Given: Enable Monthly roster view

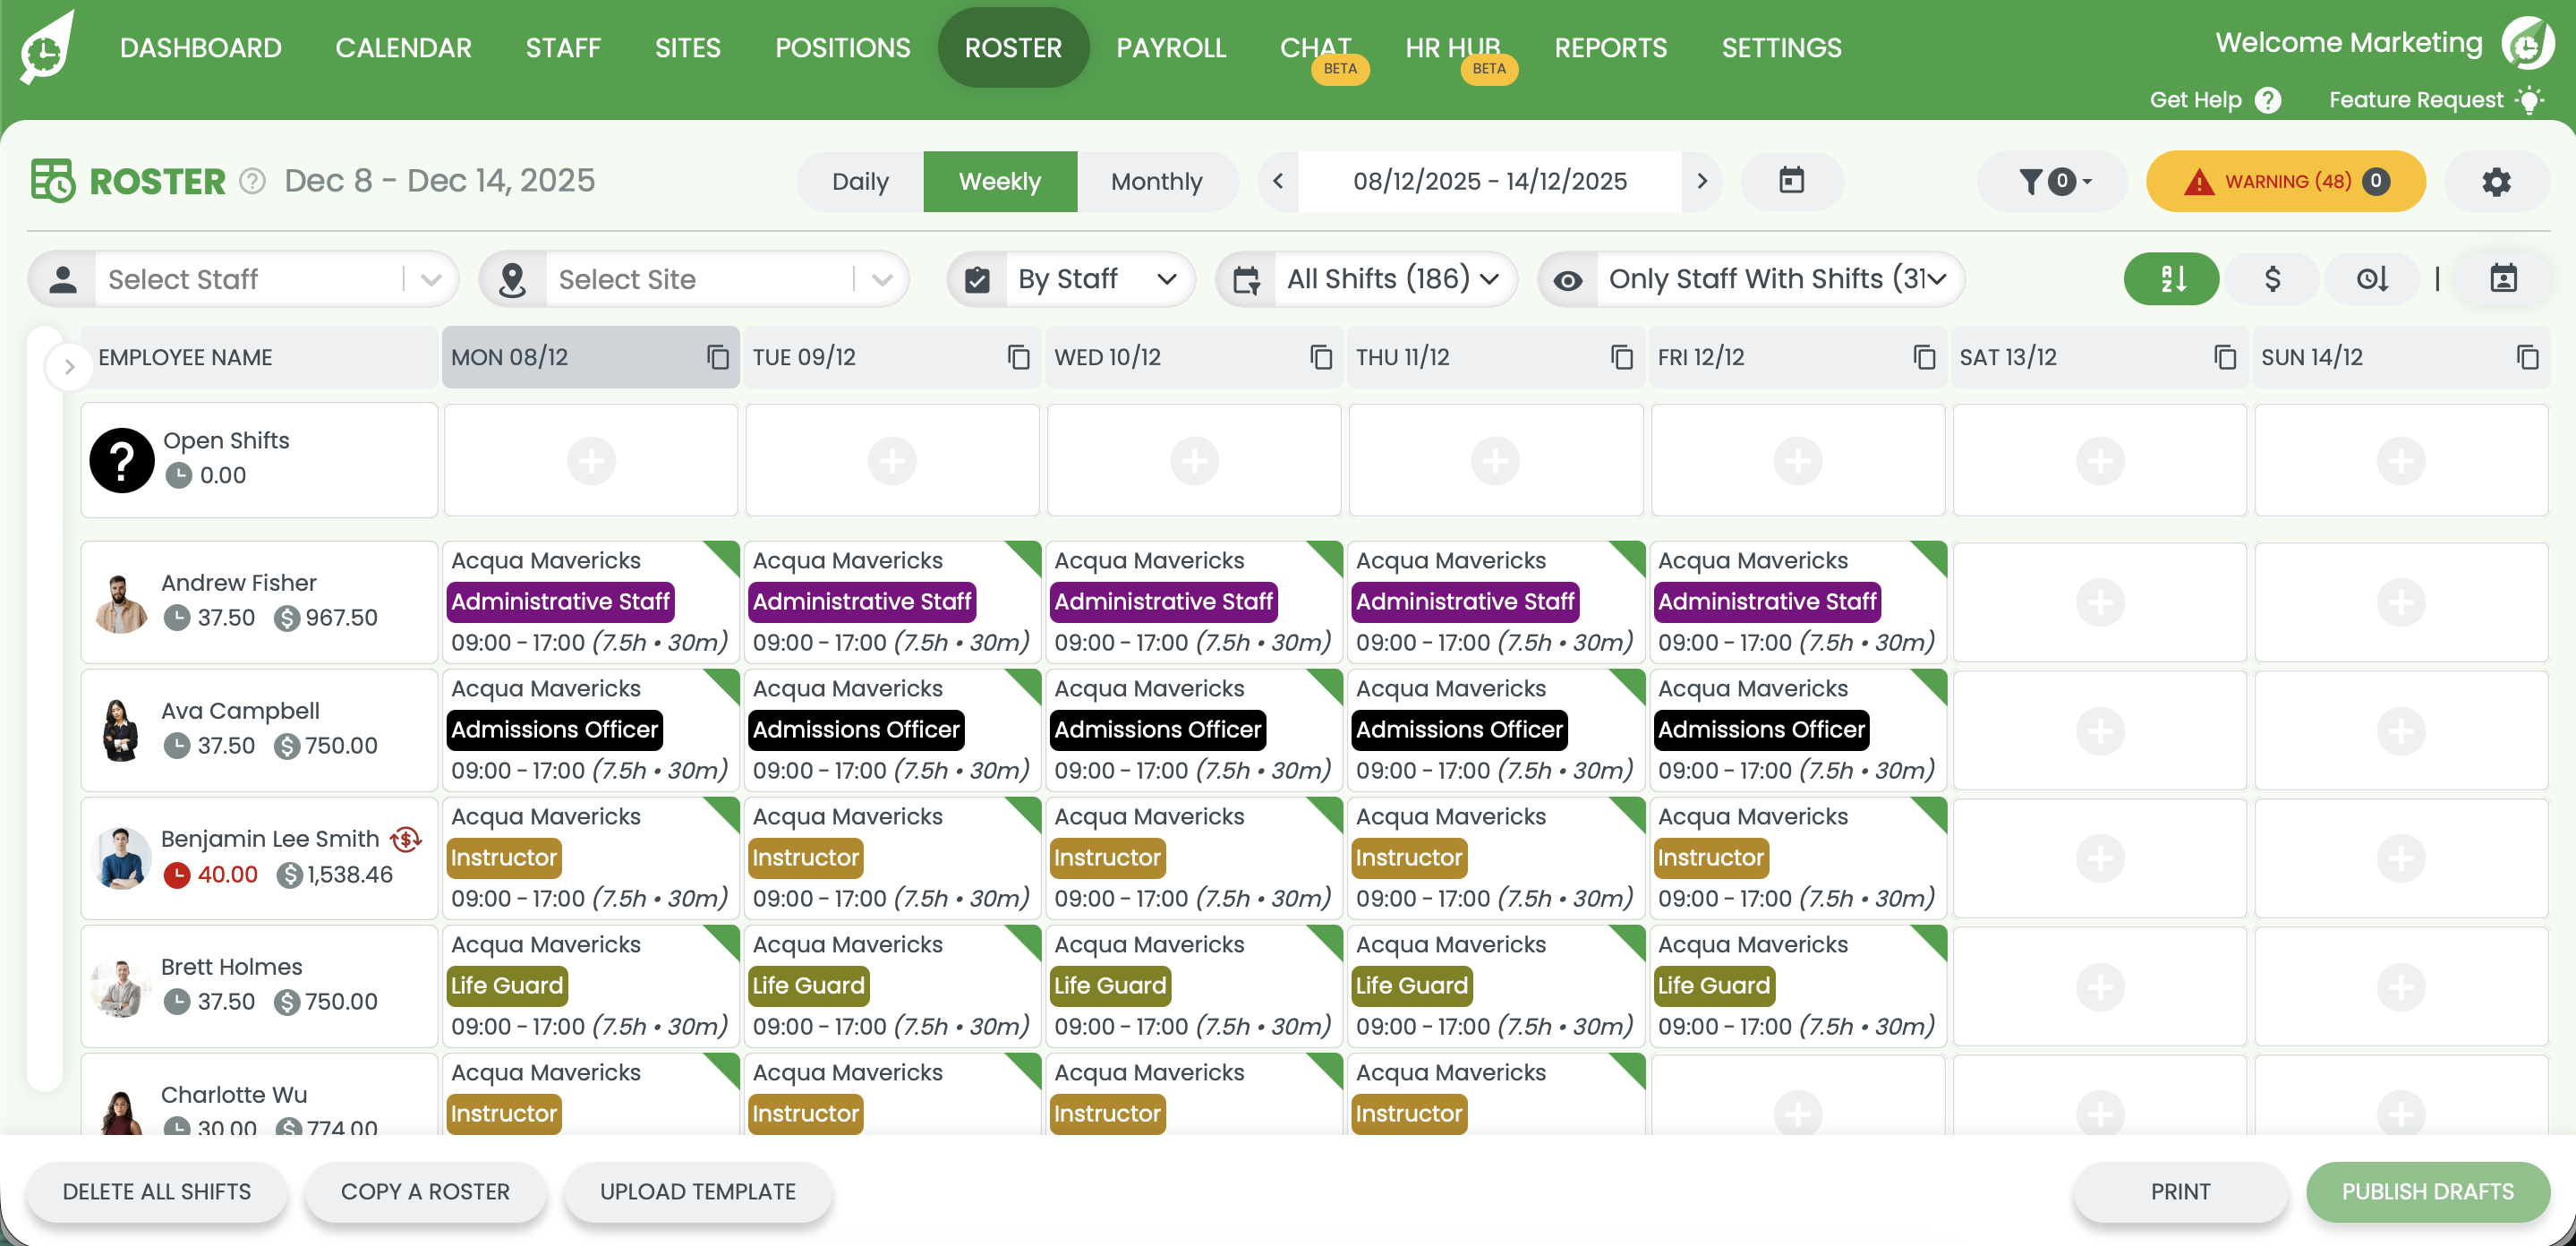Looking at the screenshot, I should (1157, 181).
